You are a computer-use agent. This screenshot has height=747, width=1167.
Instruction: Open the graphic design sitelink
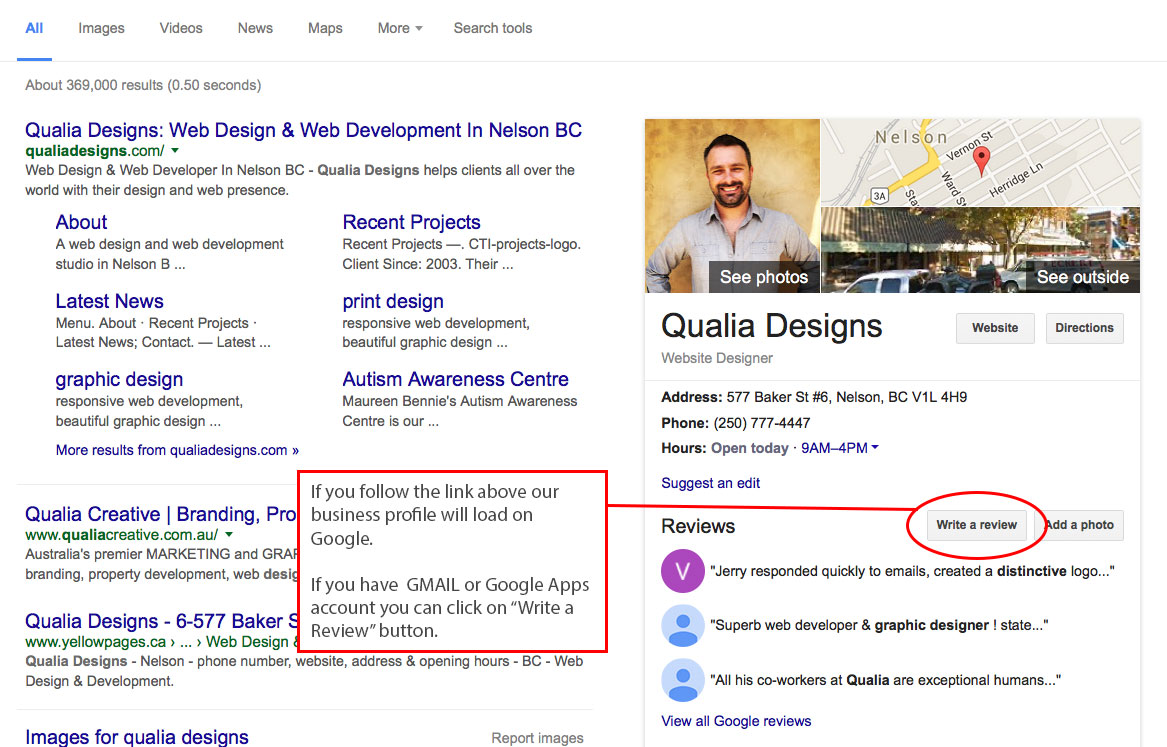(x=119, y=379)
